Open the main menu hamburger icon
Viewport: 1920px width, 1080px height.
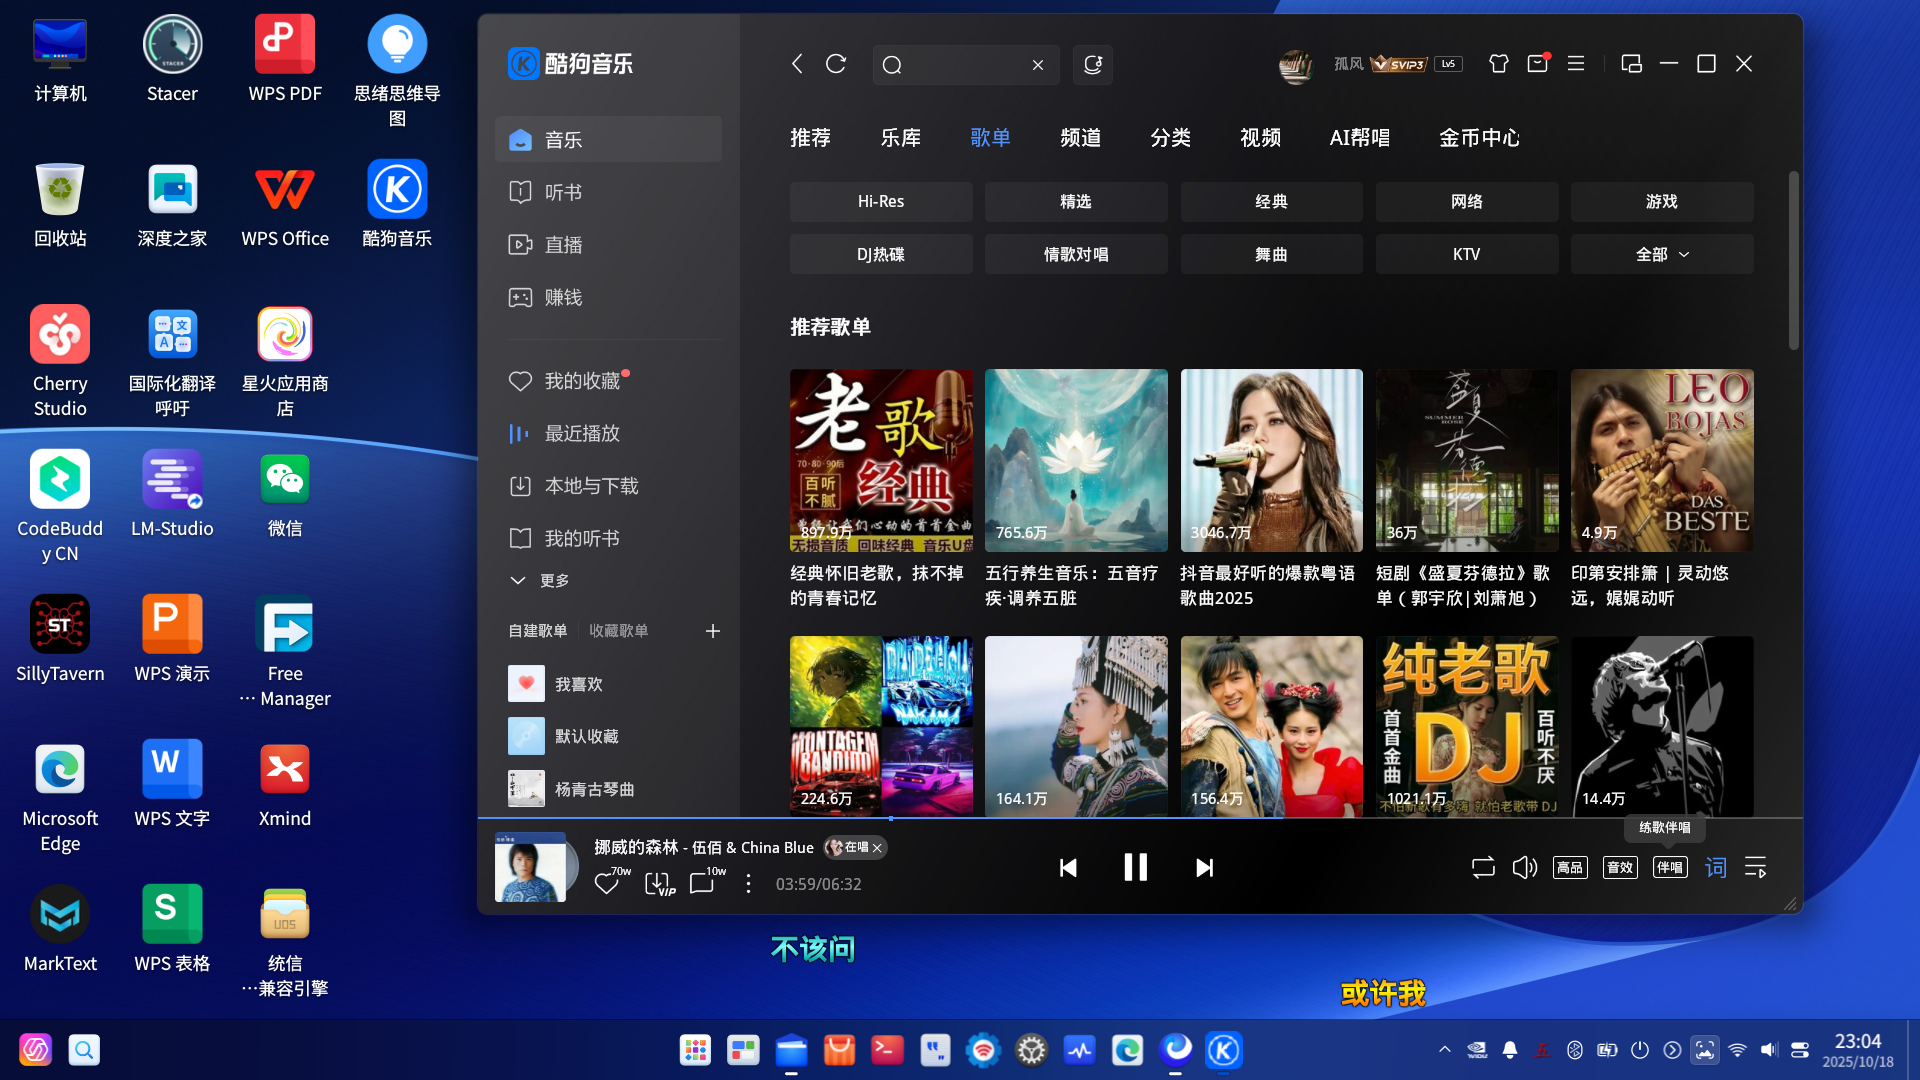point(1576,64)
